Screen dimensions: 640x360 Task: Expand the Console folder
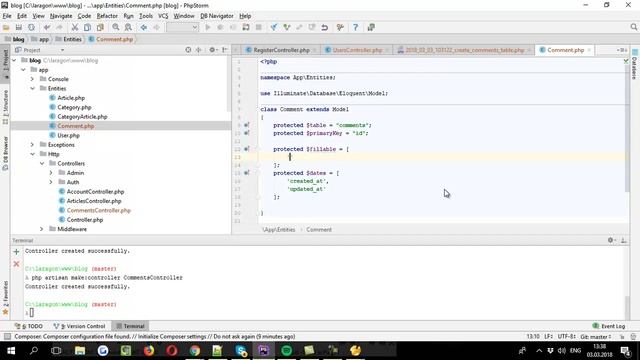click(33, 79)
